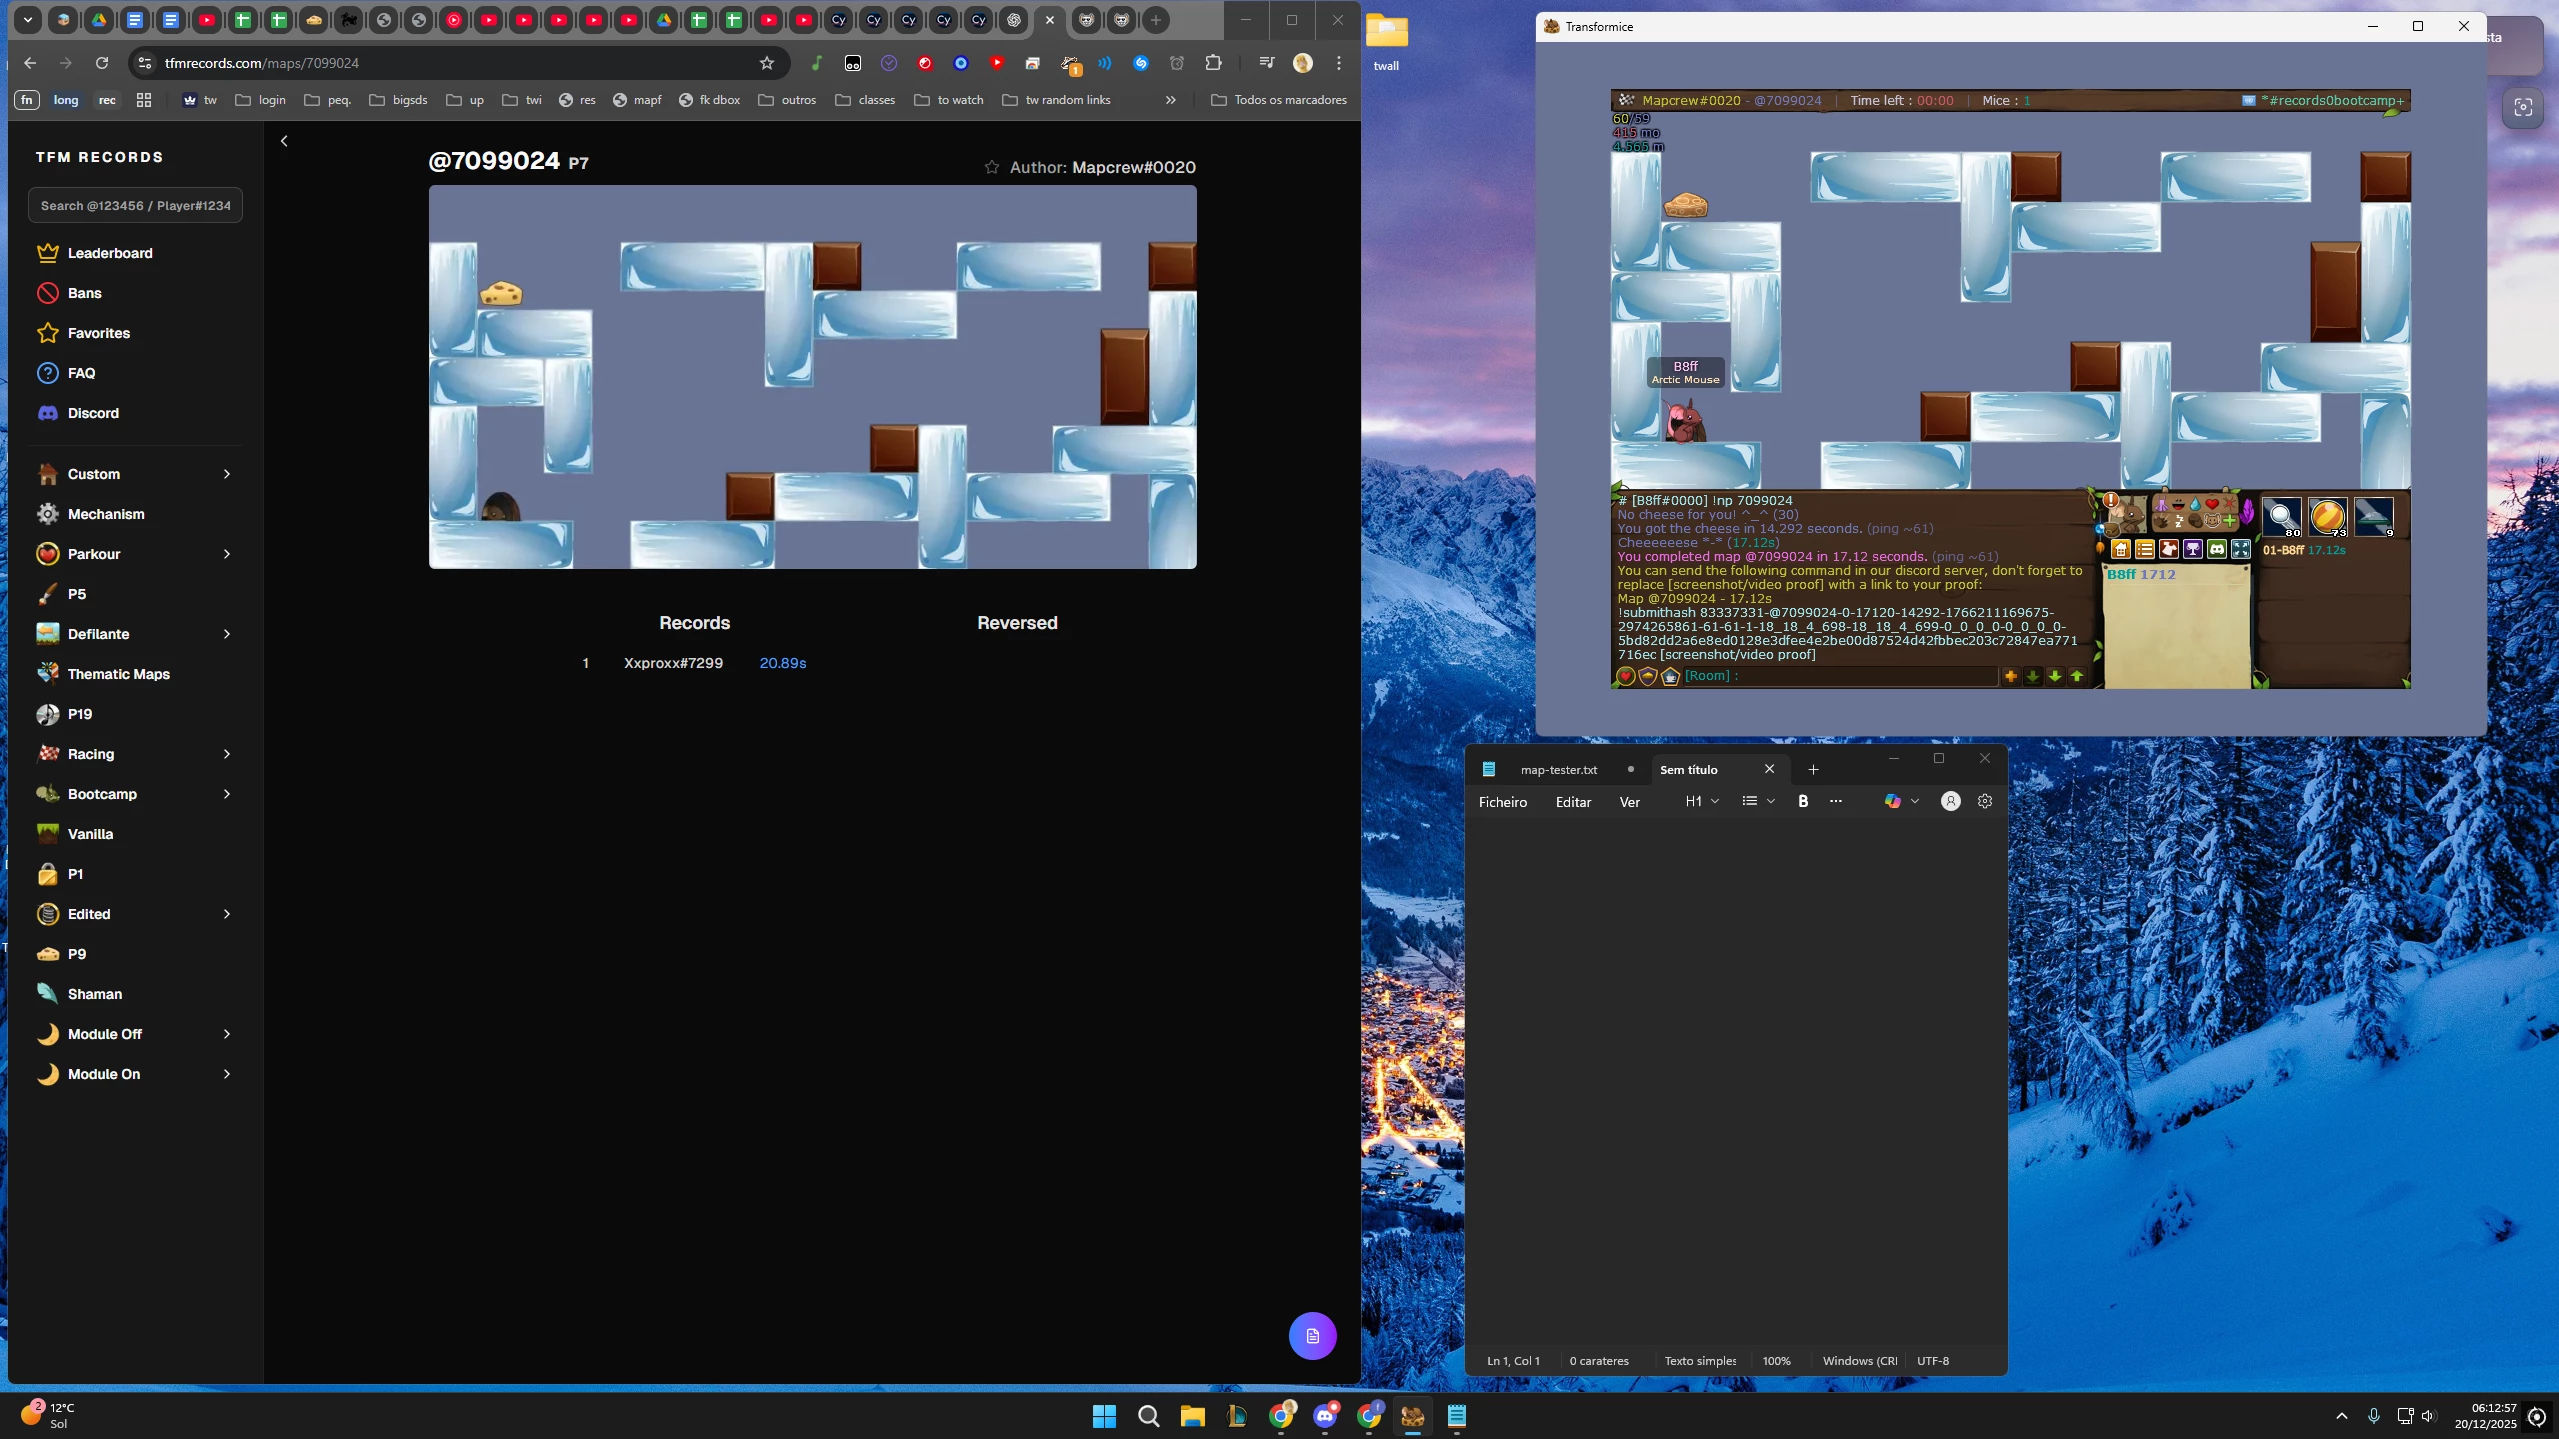2559x1439 pixels.
Task: Open the Ver menu in Notepad
Action: 1629,802
